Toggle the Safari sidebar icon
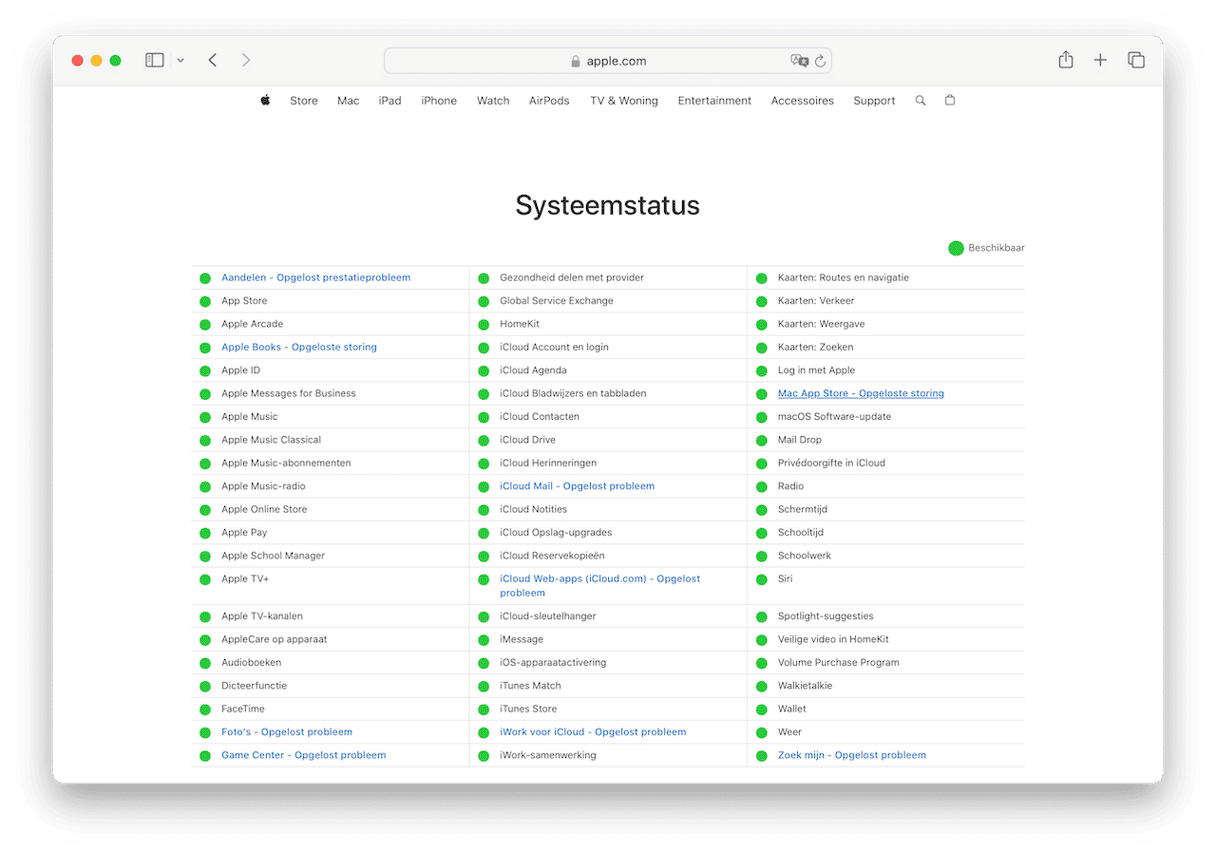Image resolution: width=1216 pixels, height=853 pixels. pyautogui.click(x=154, y=60)
